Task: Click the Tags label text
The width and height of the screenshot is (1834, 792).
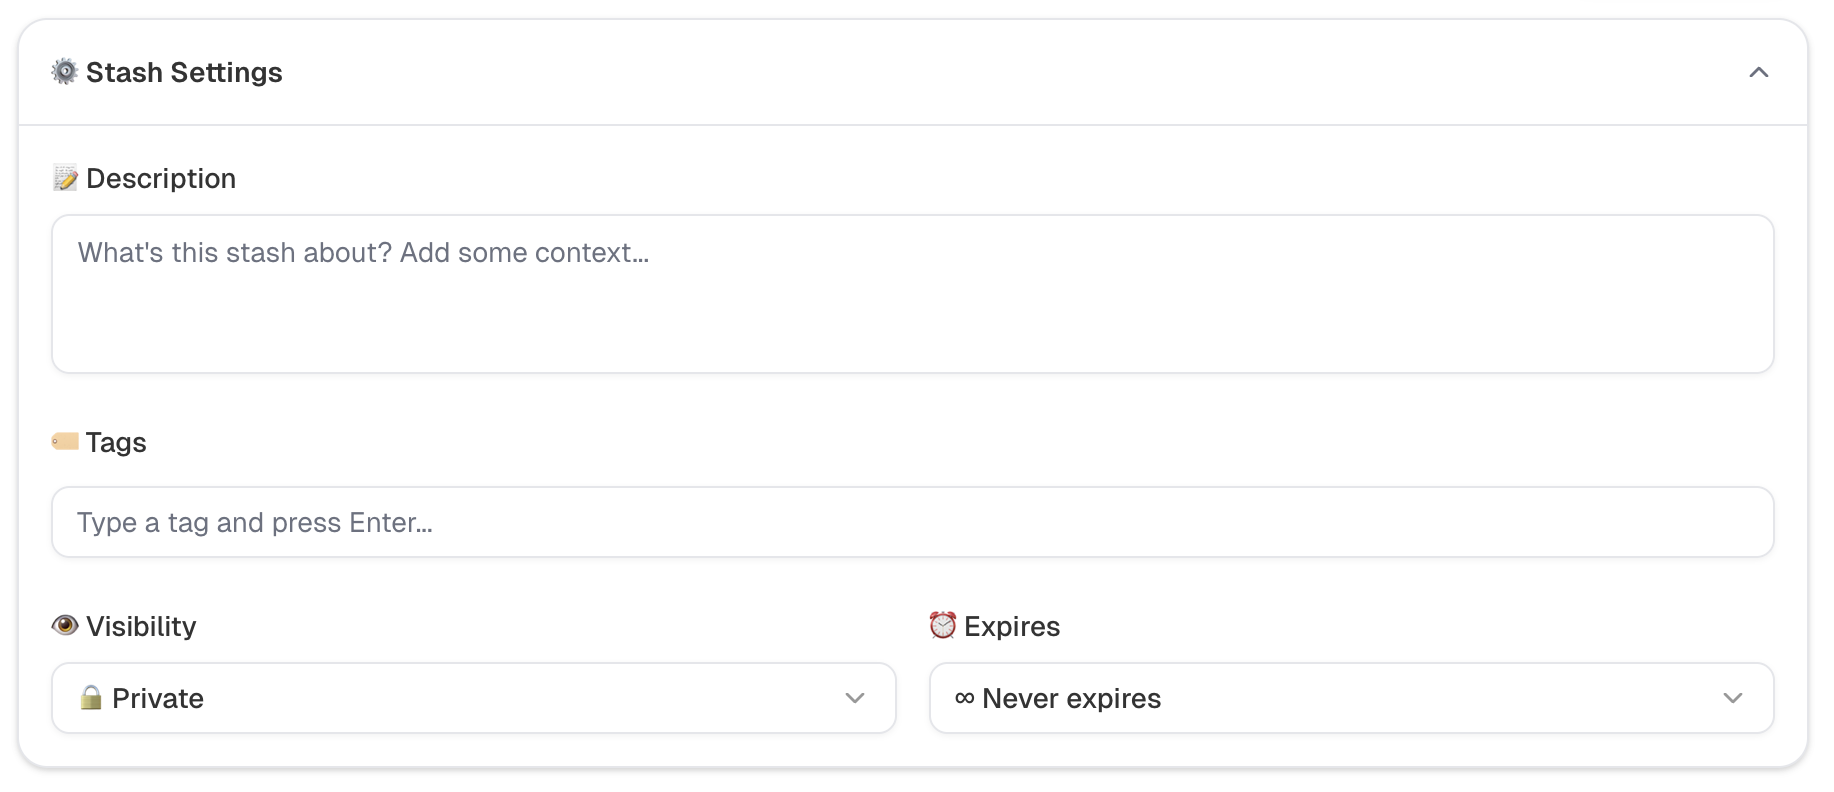Action: (x=116, y=442)
